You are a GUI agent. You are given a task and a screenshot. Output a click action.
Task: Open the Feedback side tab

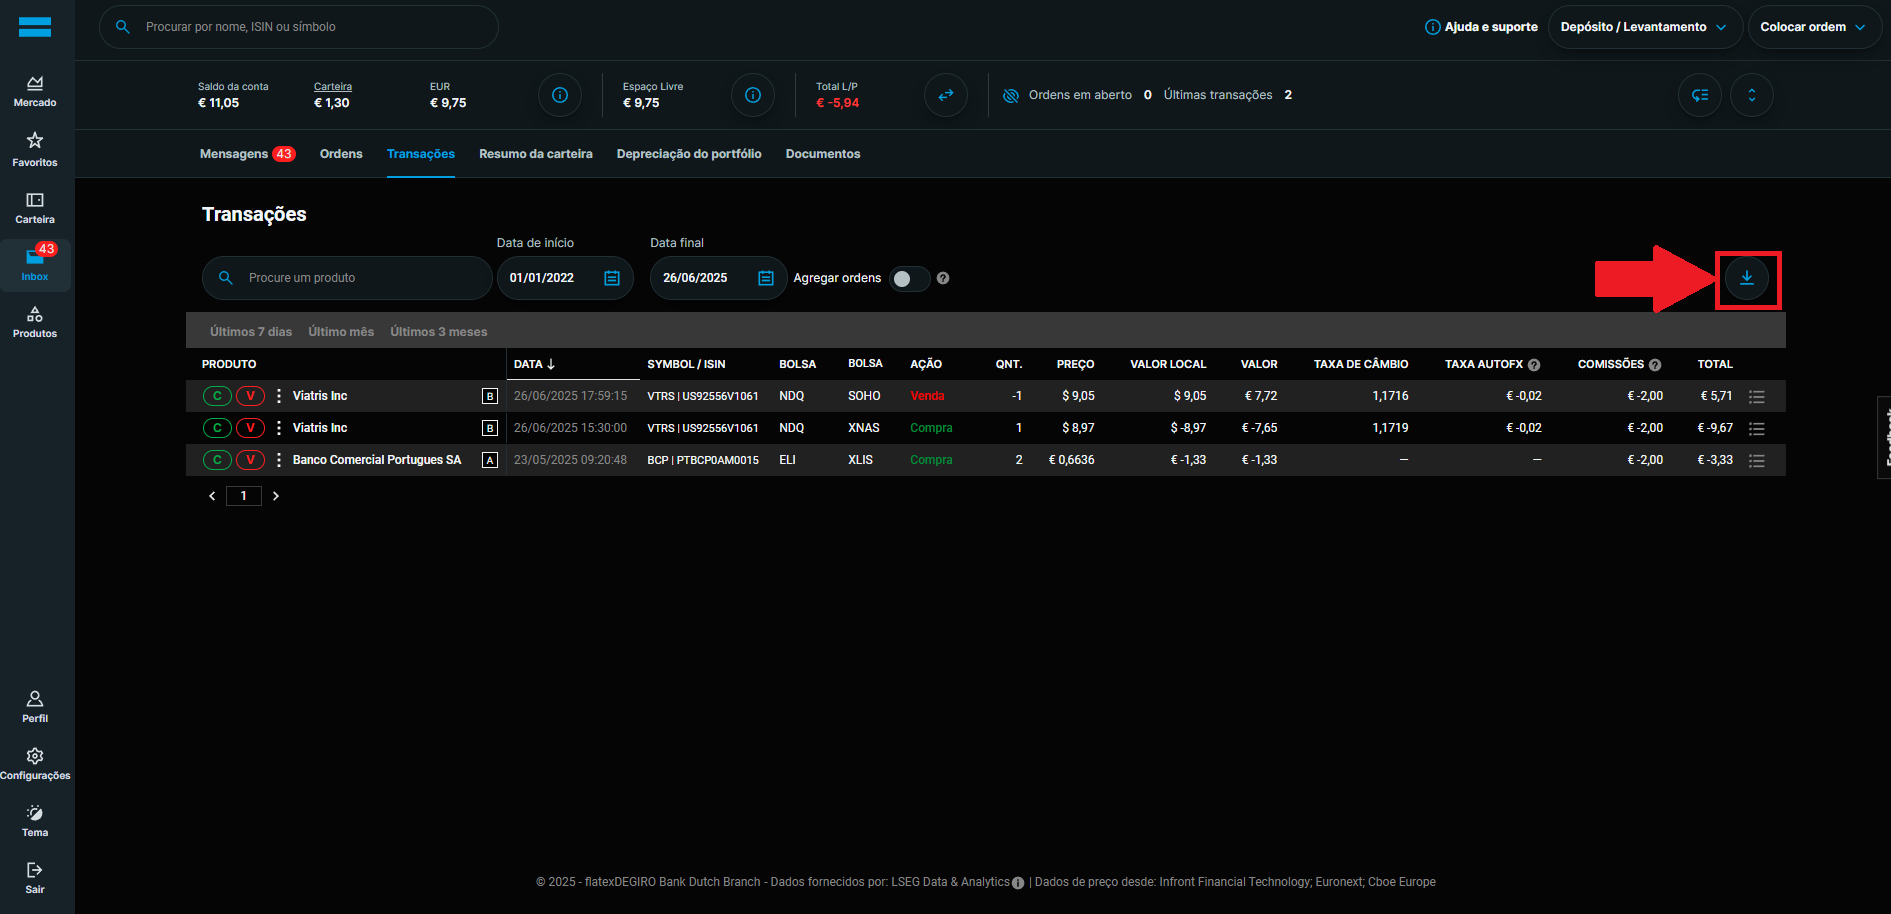(1885, 437)
